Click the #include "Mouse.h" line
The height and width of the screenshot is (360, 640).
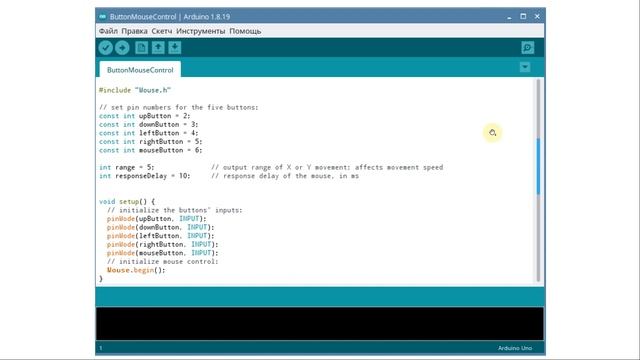coord(135,90)
